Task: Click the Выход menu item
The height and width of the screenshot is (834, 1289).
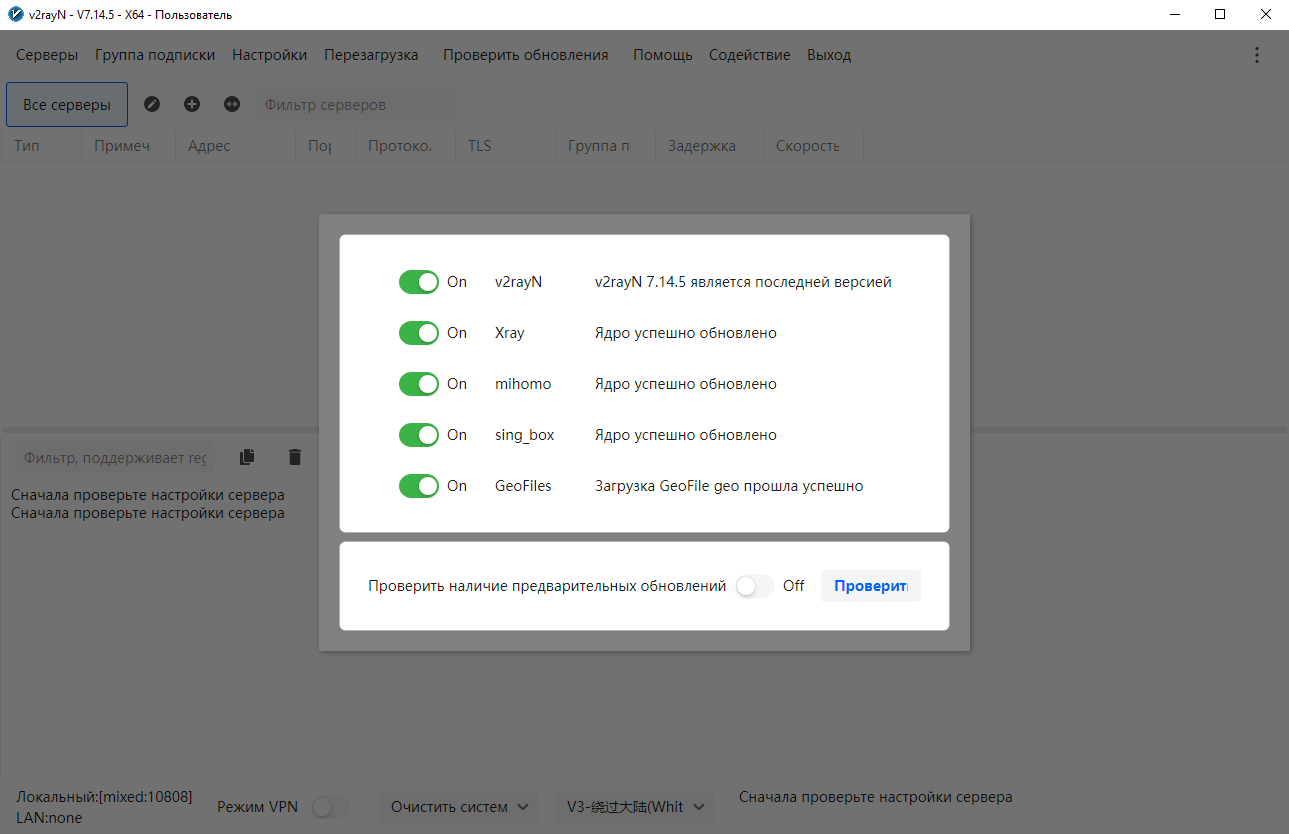Action: pyautogui.click(x=829, y=55)
